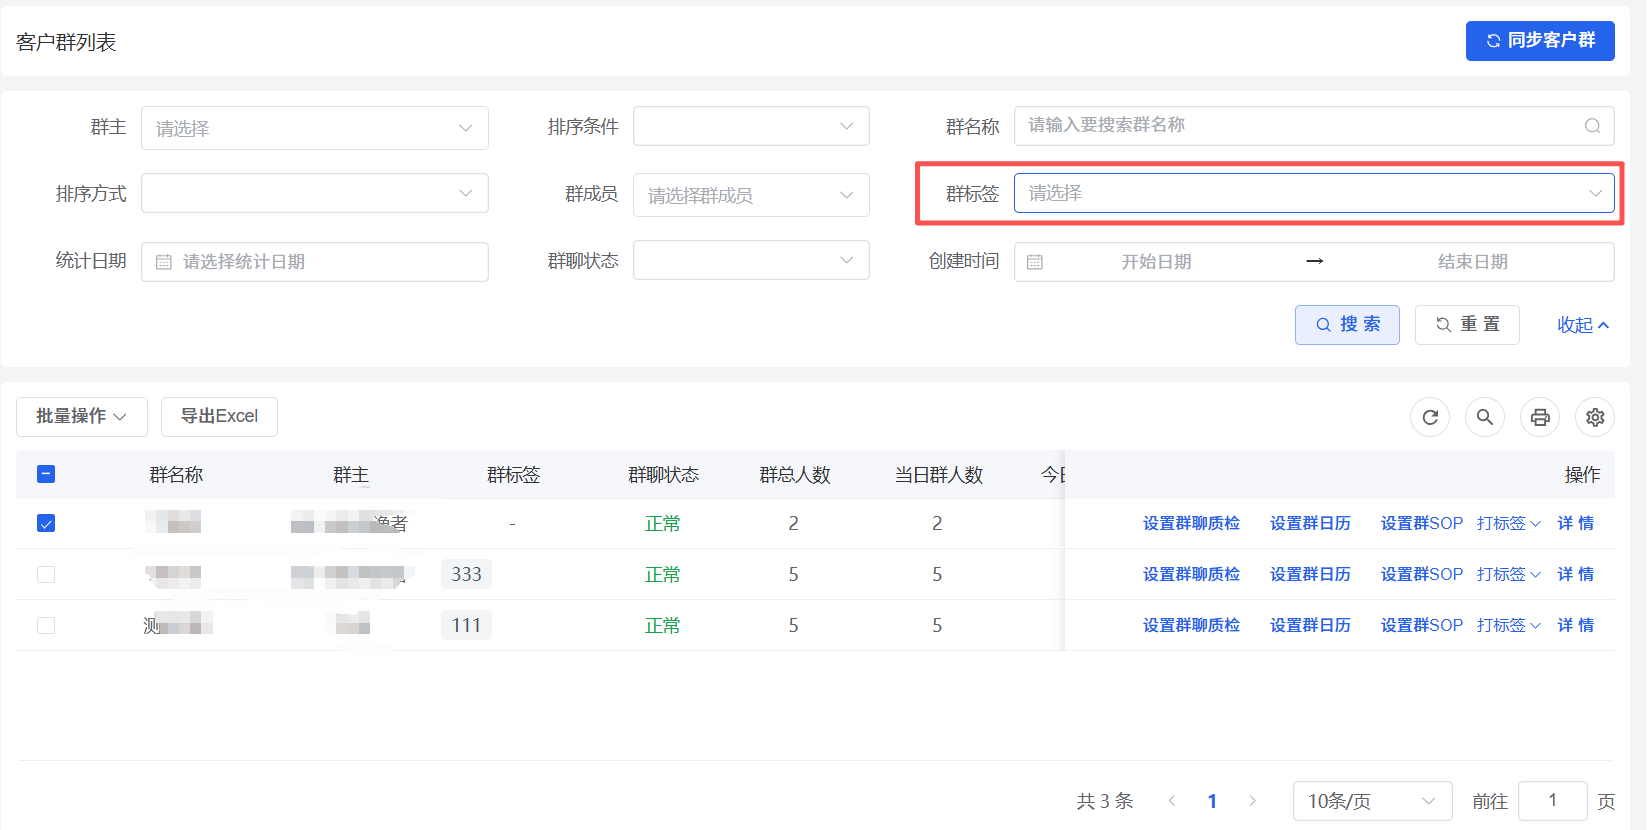Open 打标签 dropdown in the row tagged 333
The height and width of the screenshot is (830, 1650).
click(x=1509, y=574)
